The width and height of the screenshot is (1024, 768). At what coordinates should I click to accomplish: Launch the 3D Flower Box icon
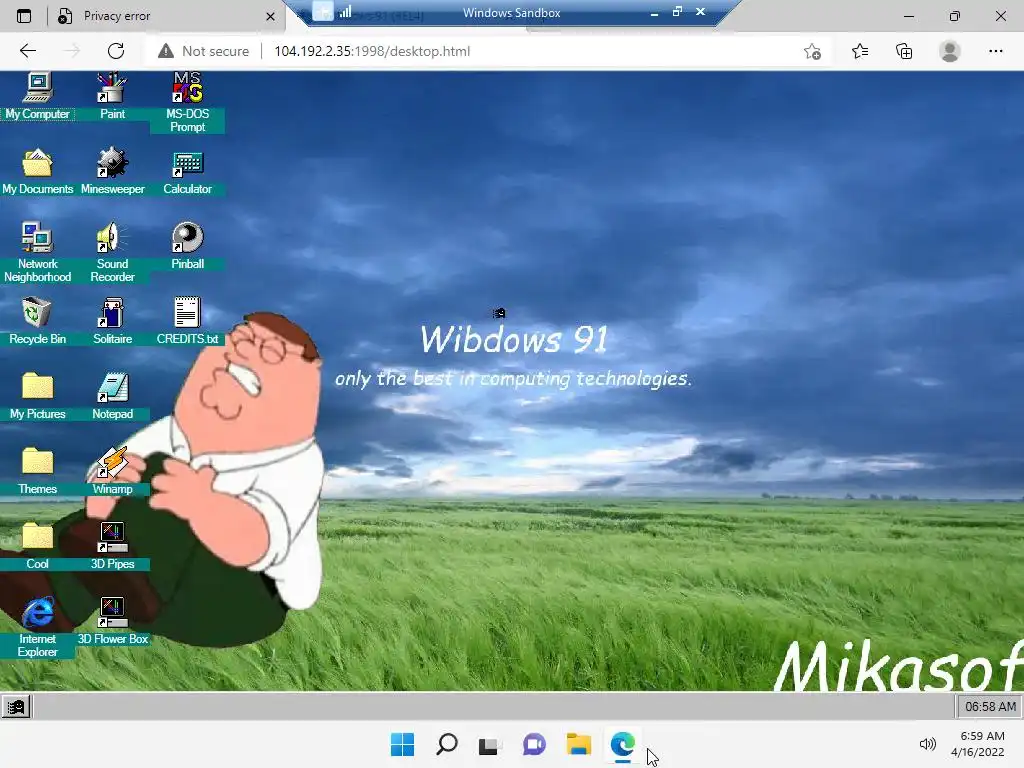tap(112, 620)
